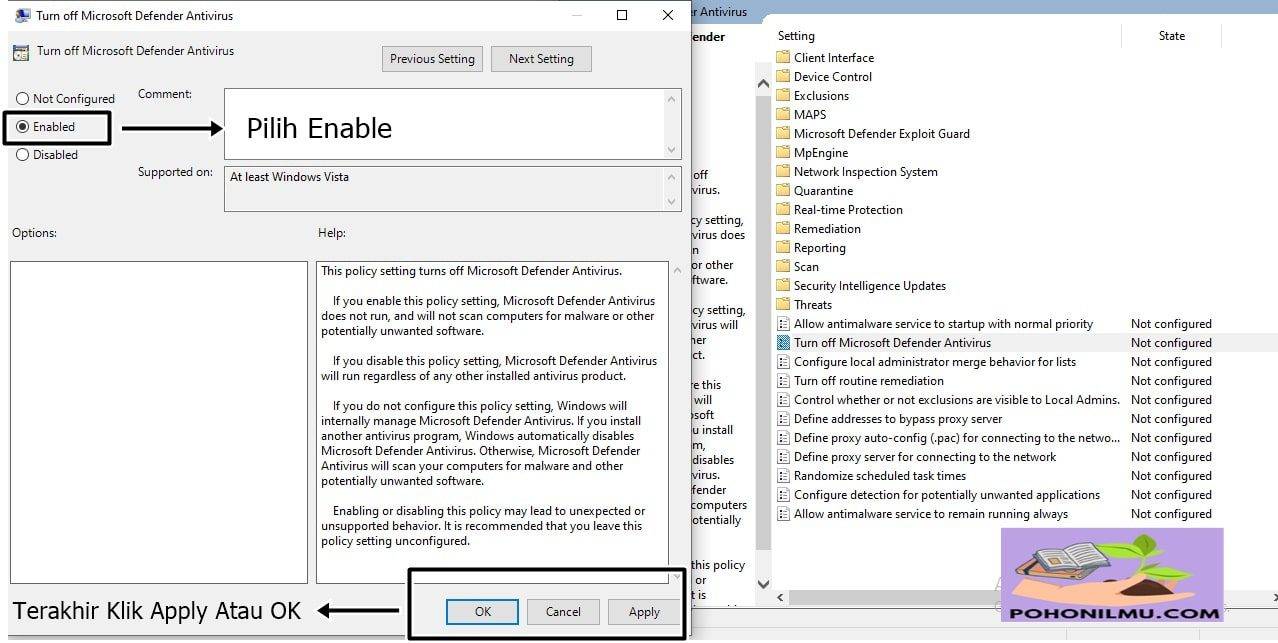
Task: Open Network Inspection System folder icon
Action: (x=784, y=172)
